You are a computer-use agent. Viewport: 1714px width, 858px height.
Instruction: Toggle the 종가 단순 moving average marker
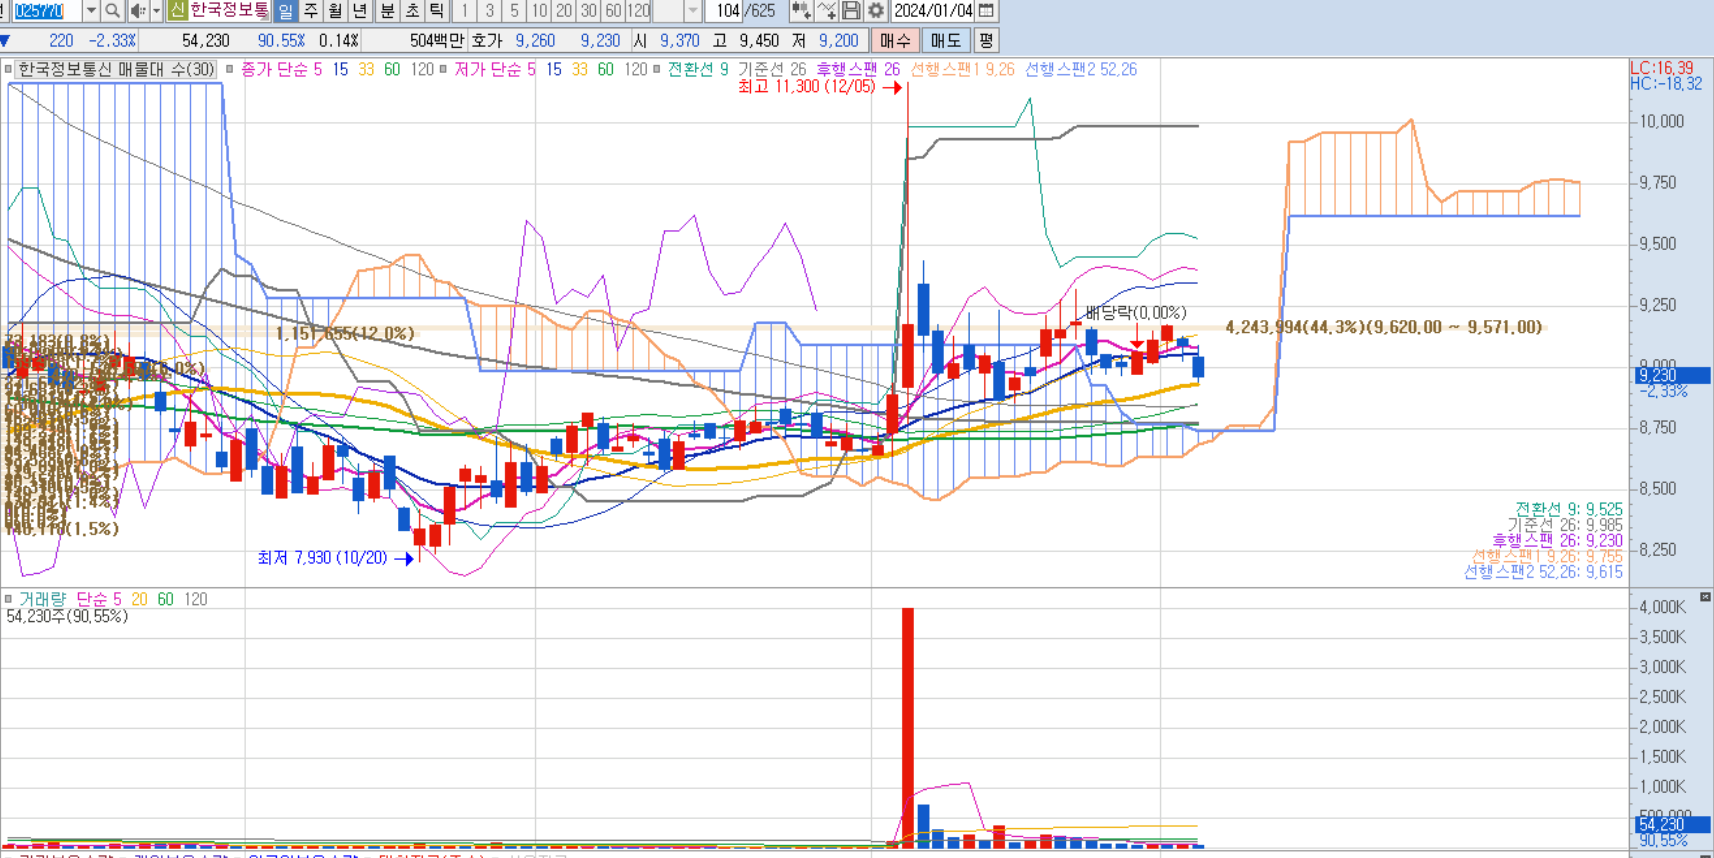[x=230, y=70]
